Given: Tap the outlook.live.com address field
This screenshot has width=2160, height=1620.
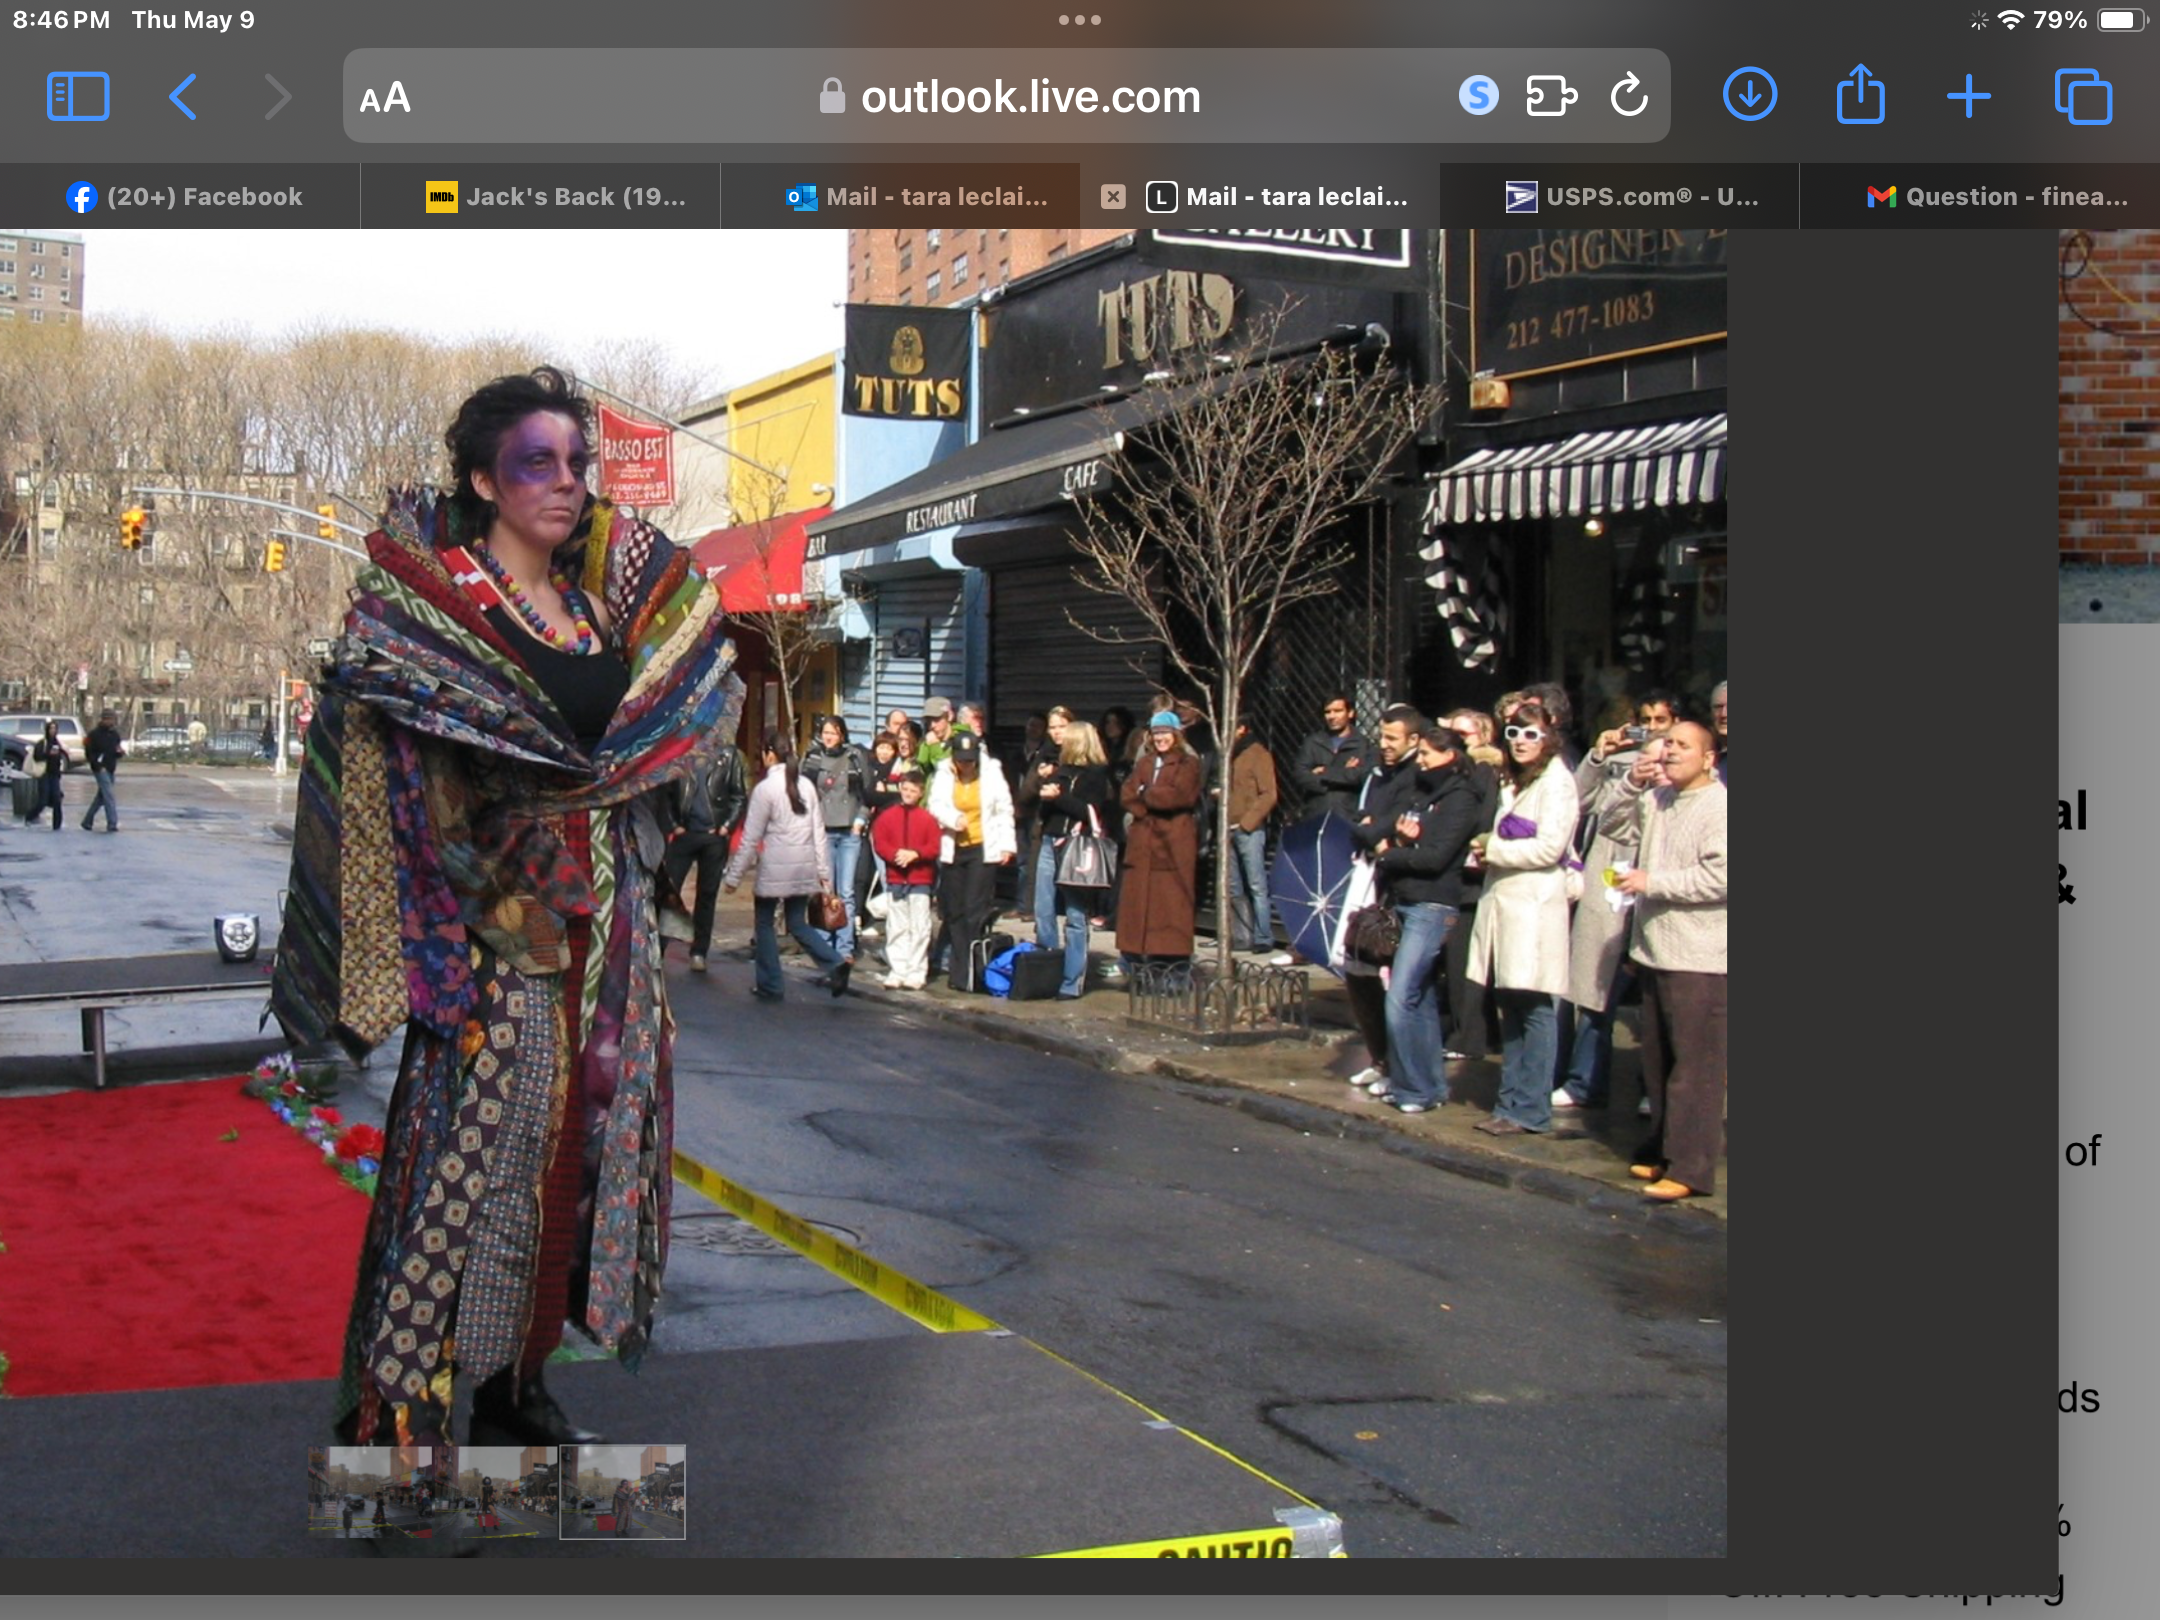Looking at the screenshot, I should point(1010,97).
